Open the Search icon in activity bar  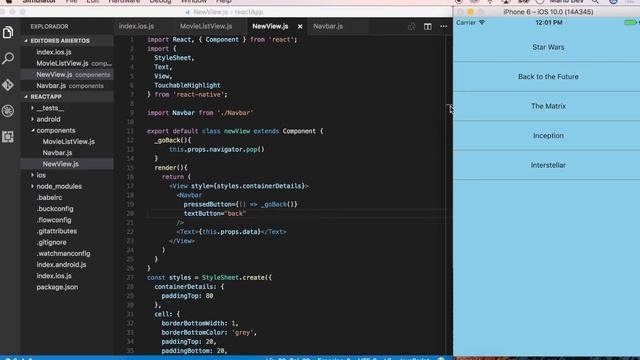click(x=8, y=58)
